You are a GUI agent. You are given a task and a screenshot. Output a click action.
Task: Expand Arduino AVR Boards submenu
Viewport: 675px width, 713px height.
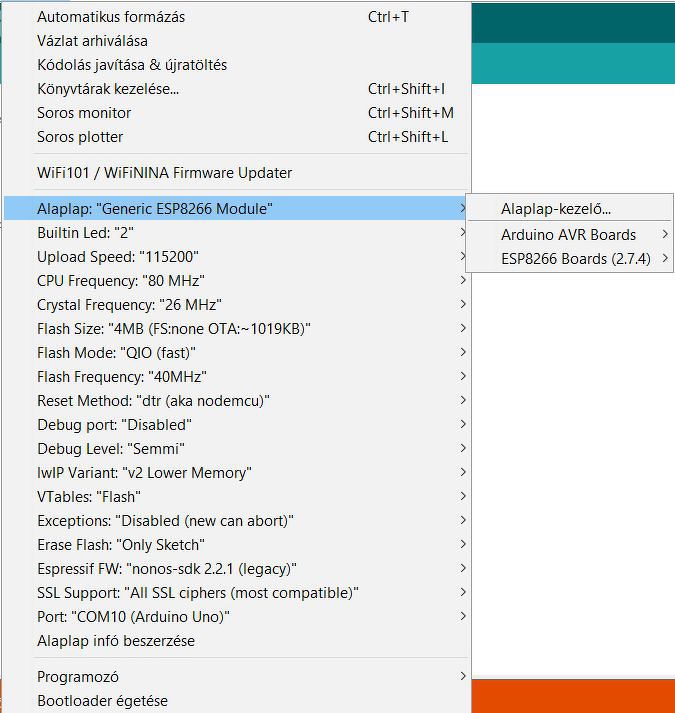click(568, 235)
